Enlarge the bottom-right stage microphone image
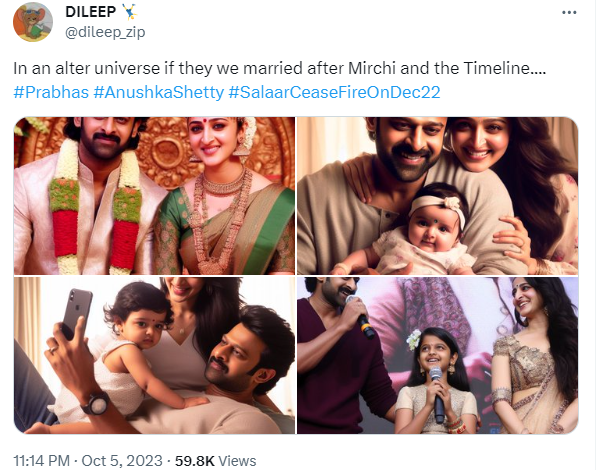This screenshot has height=470, width=601. point(437,356)
